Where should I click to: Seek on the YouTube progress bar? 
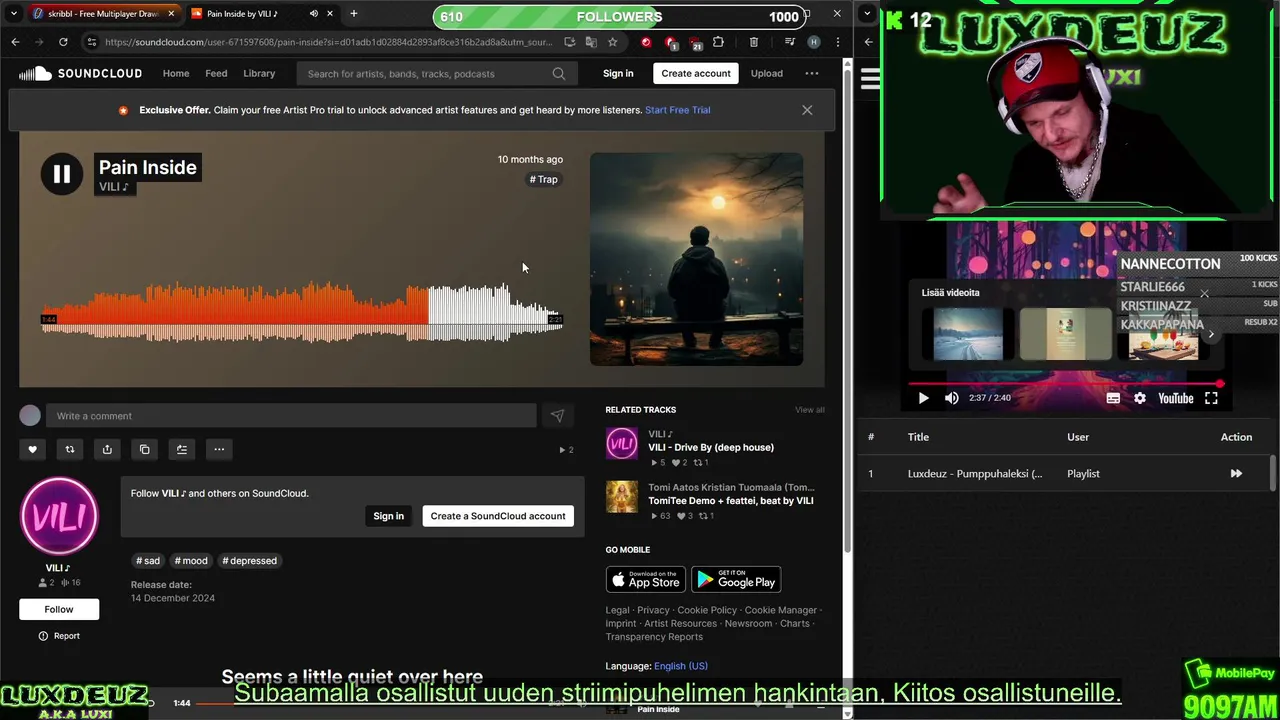(x=1065, y=384)
